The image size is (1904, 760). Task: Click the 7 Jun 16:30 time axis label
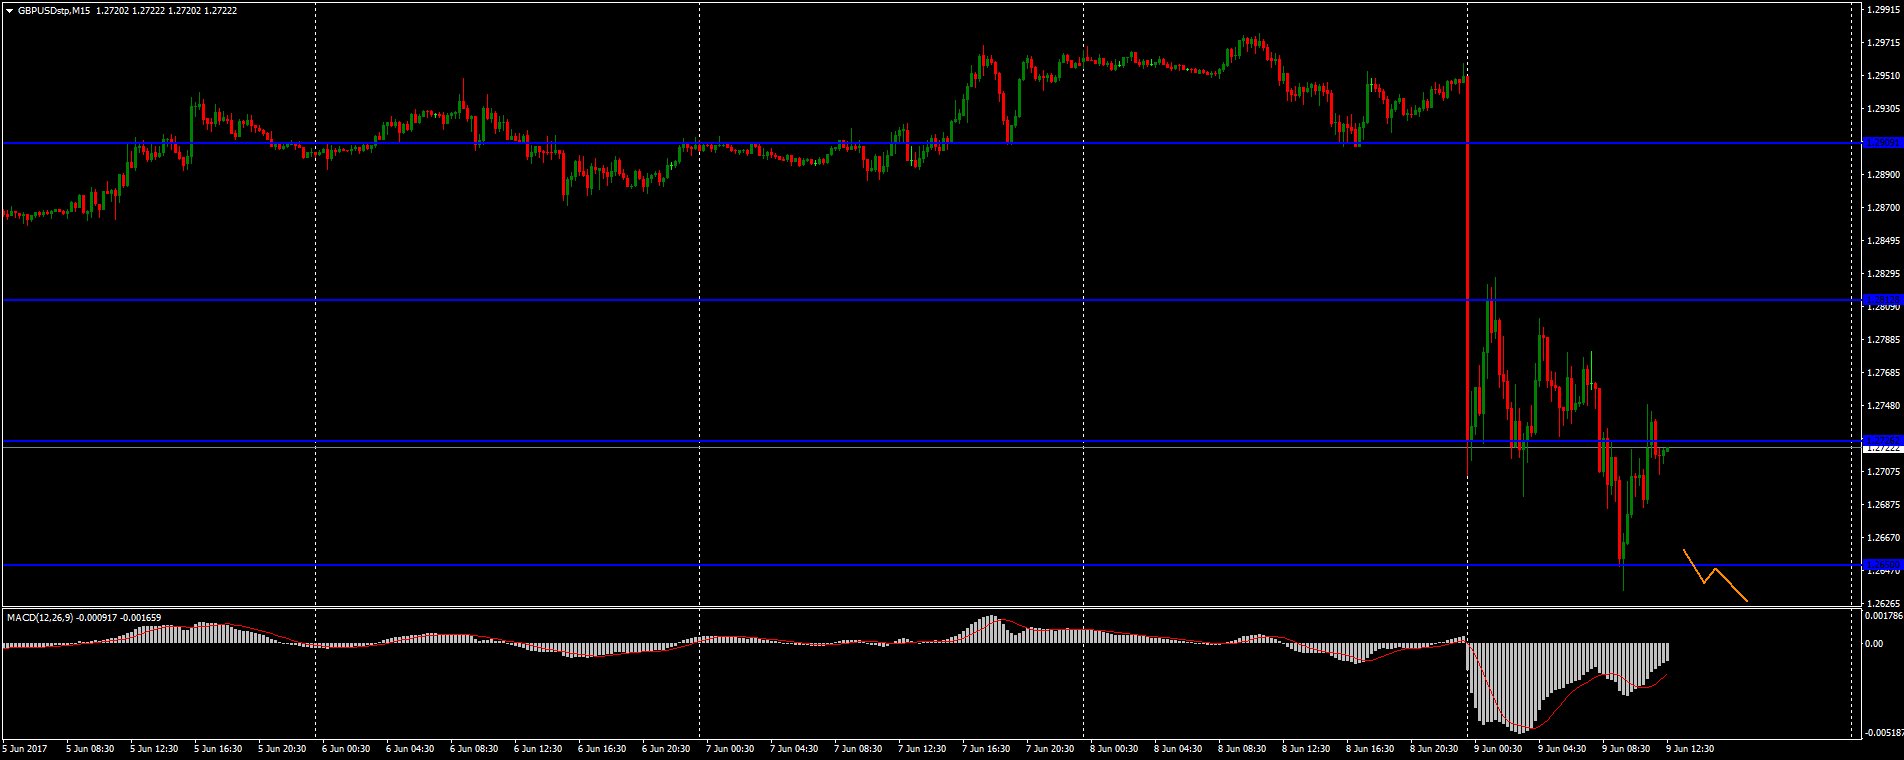983,748
